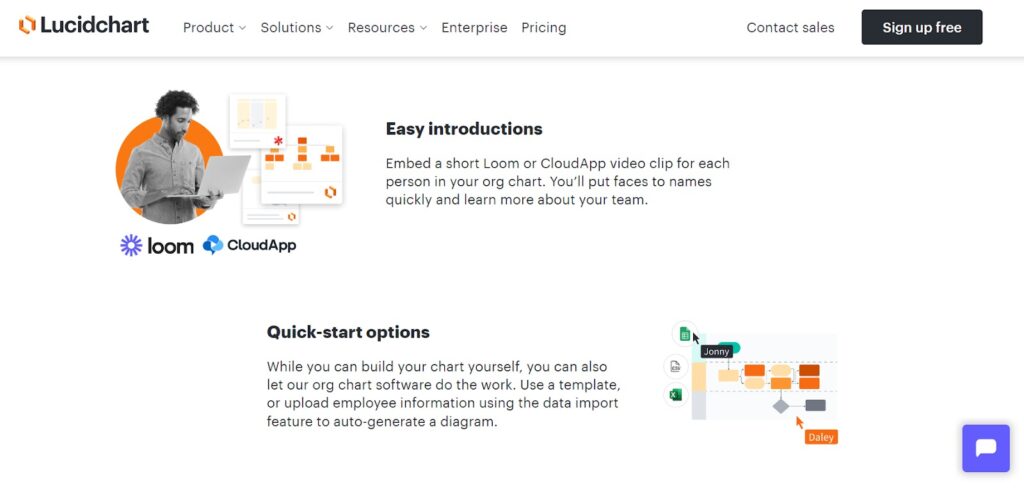Image resolution: width=1024 pixels, height=492 pixels.
Task: Click the Excel icon in illustration
Action: click(676, 395)
